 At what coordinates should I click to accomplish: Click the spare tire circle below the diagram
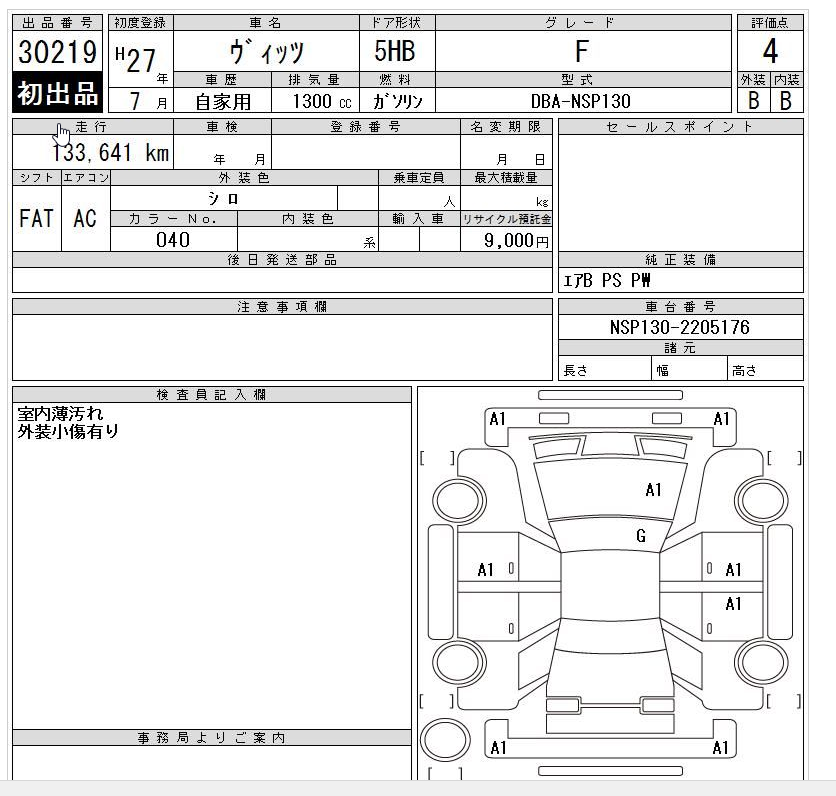pyautogui.click(x=446, y=741)
